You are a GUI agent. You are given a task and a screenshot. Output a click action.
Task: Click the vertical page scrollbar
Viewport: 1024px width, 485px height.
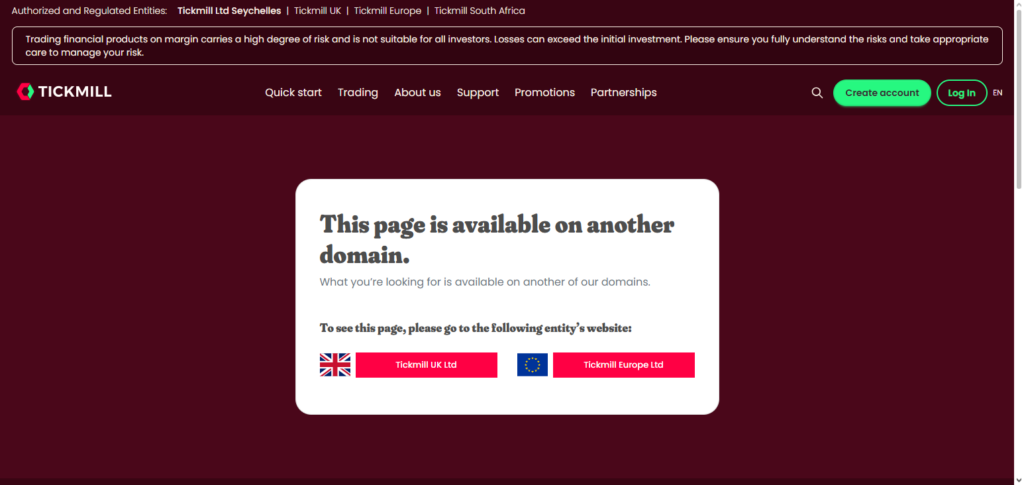(1018, 242)
